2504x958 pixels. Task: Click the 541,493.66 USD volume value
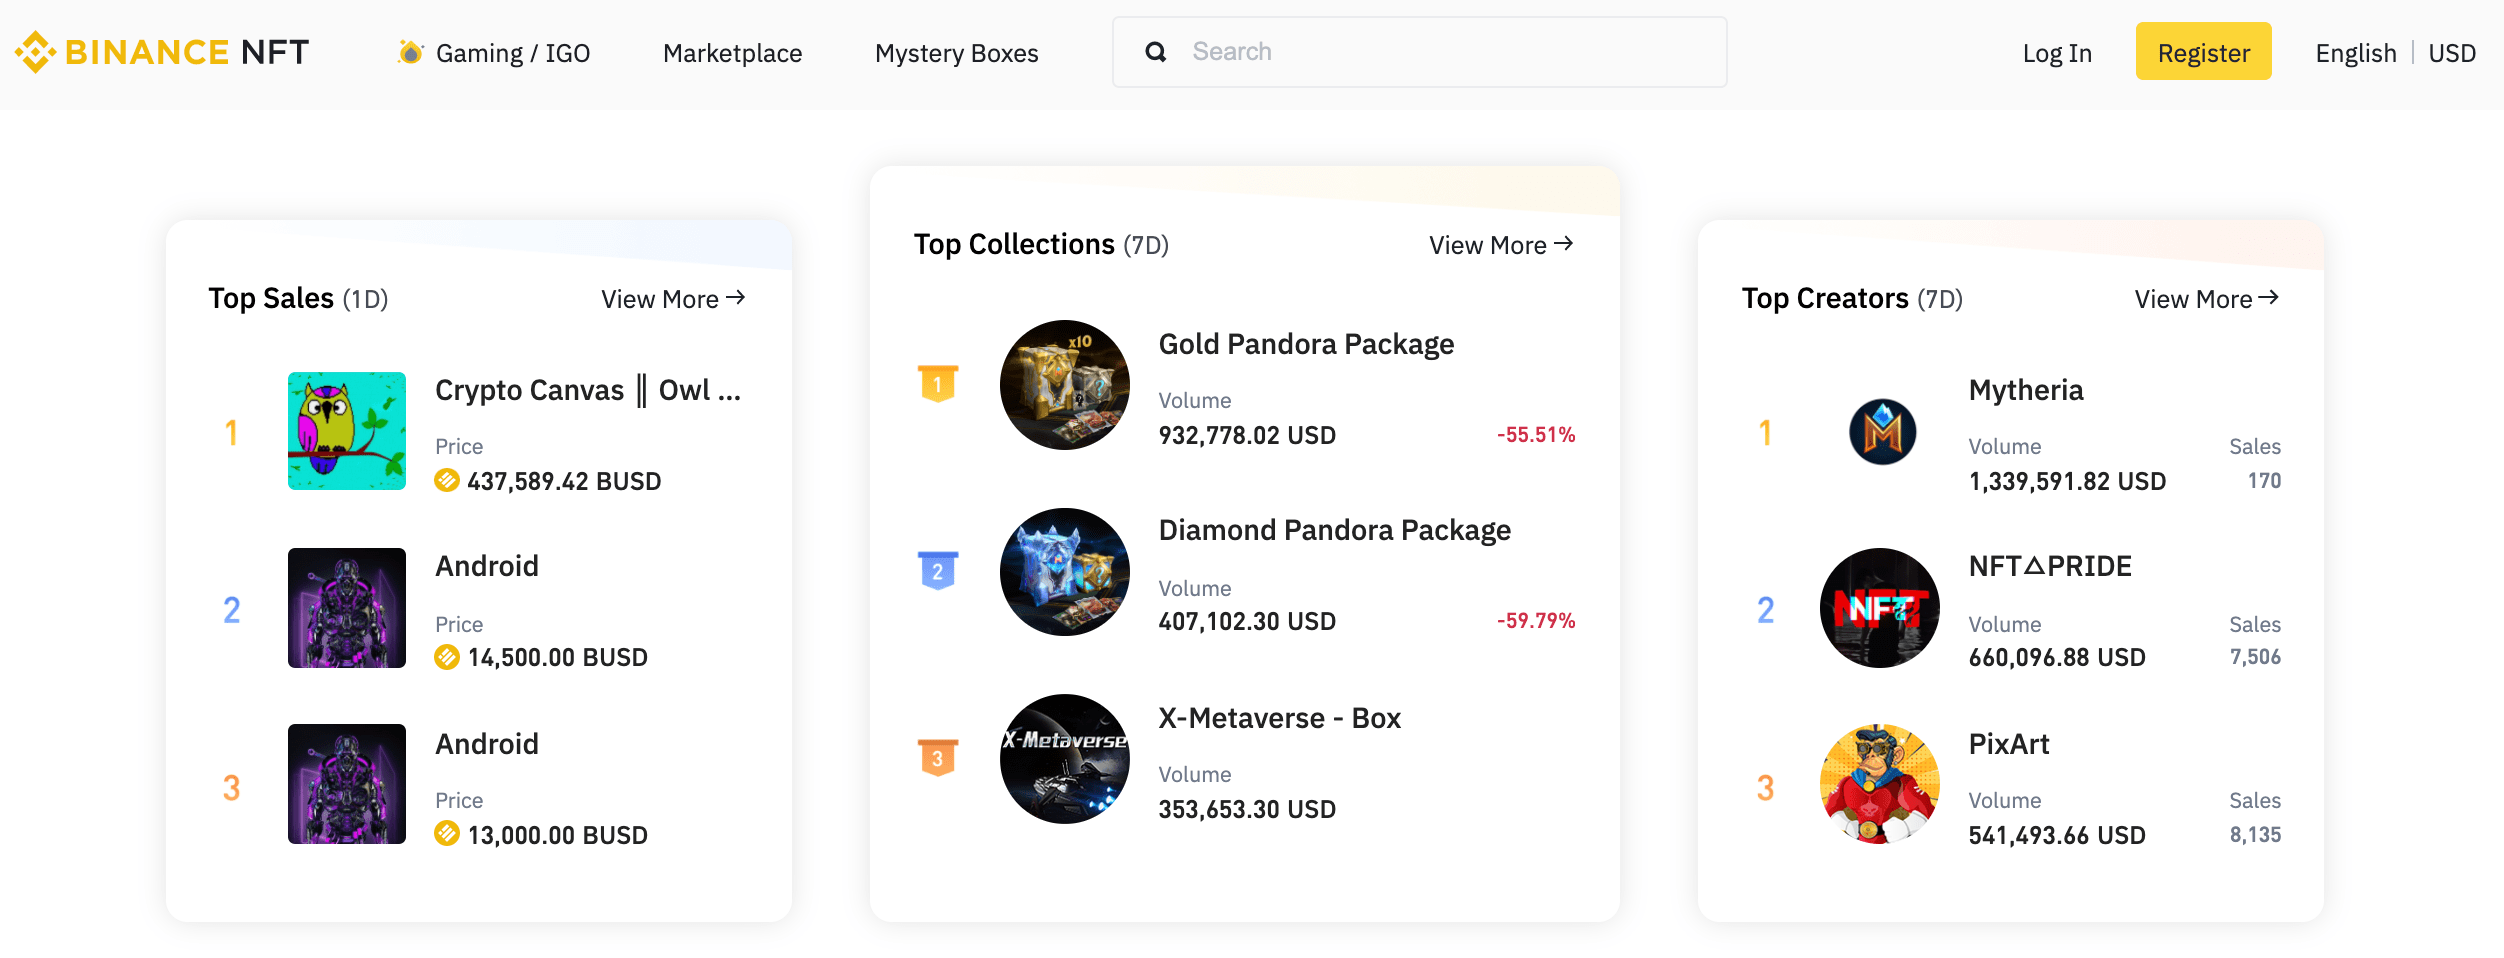coord(2057,835)
